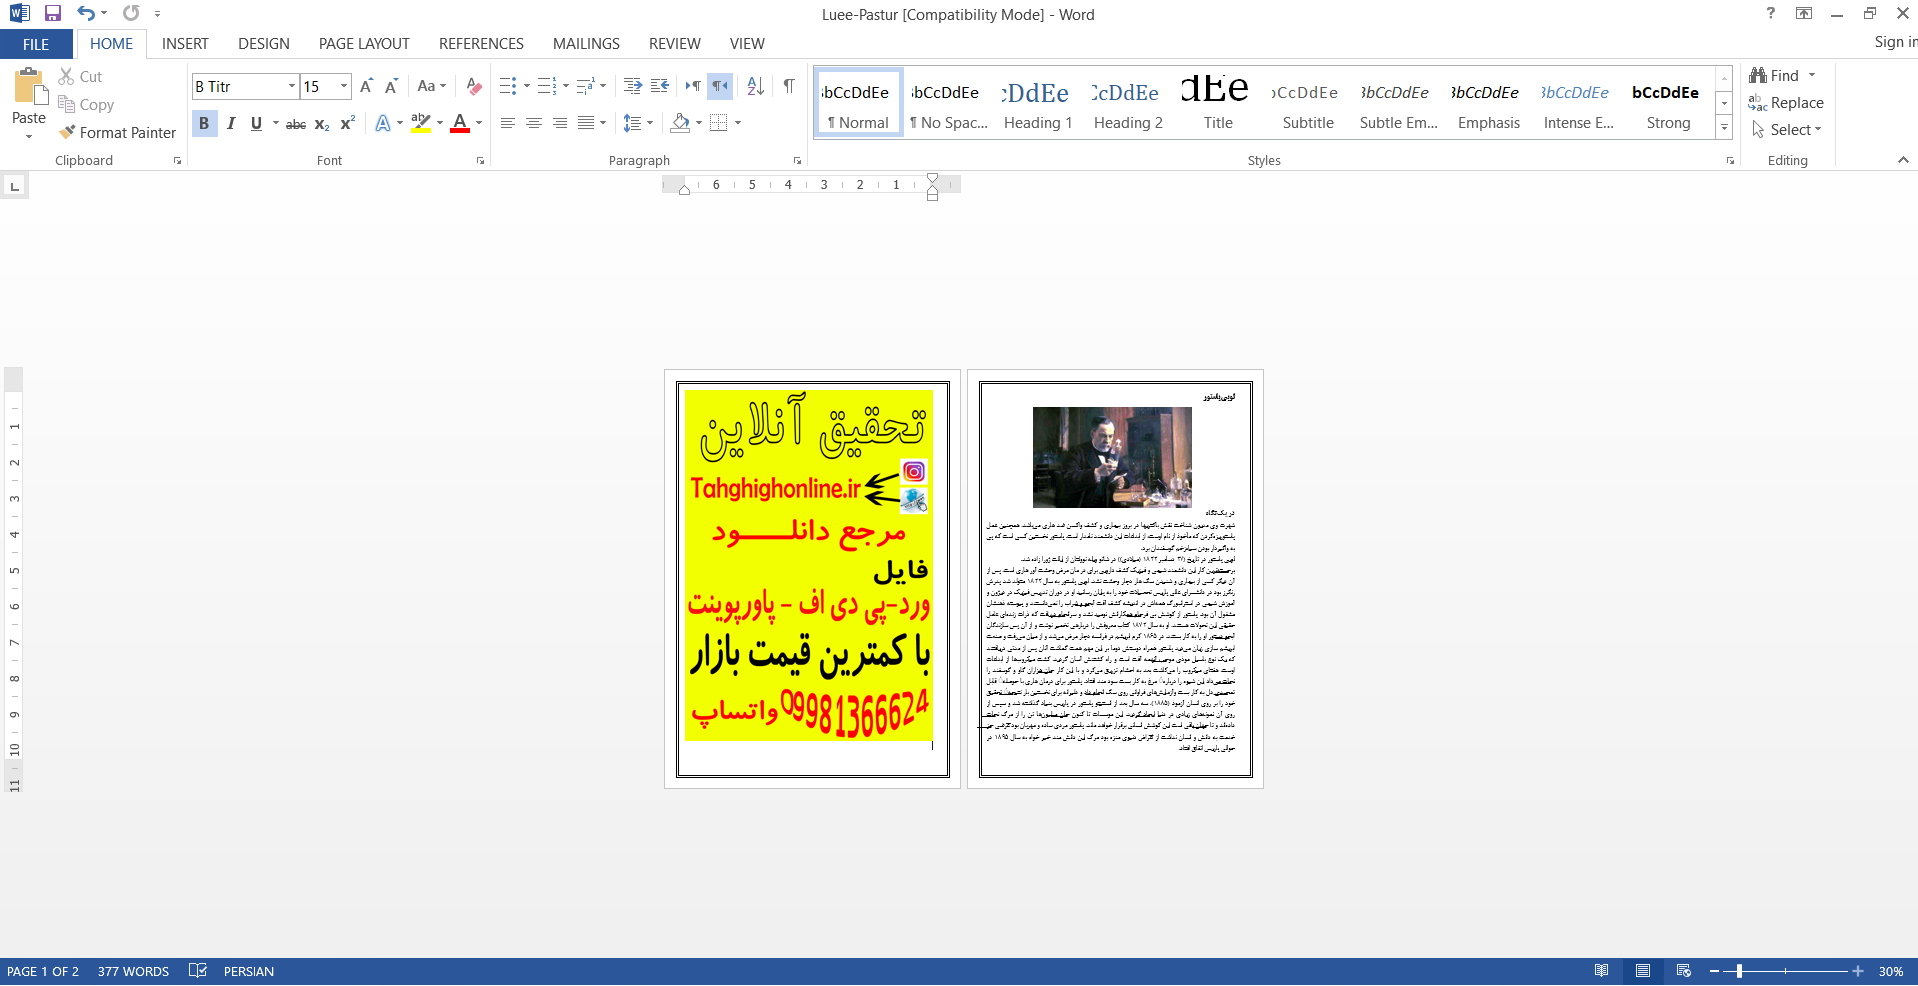Clear all formatting from selection

pos(474,87)
